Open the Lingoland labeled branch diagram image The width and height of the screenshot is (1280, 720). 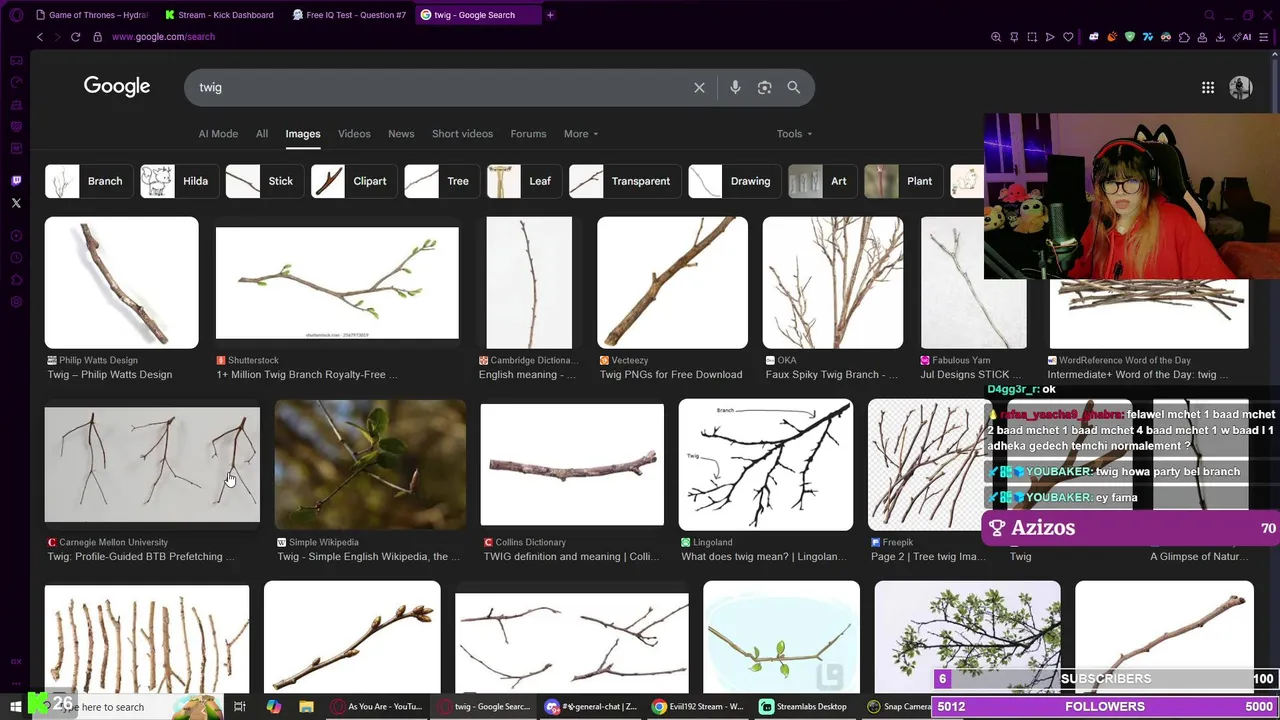[x=766, y=465]
